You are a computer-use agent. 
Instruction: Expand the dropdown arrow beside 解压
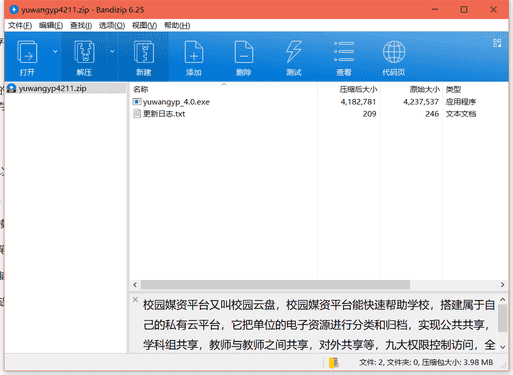pyautogui.click(x=112, y=51)
